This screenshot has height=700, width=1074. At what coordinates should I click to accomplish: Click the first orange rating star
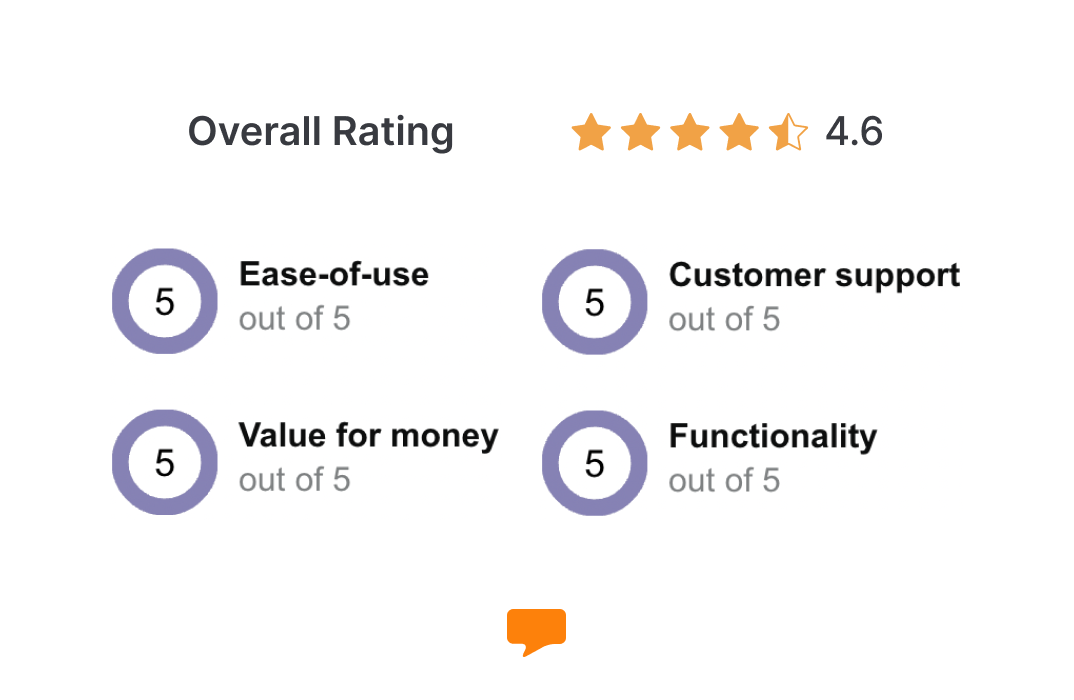tap(591, 132)
